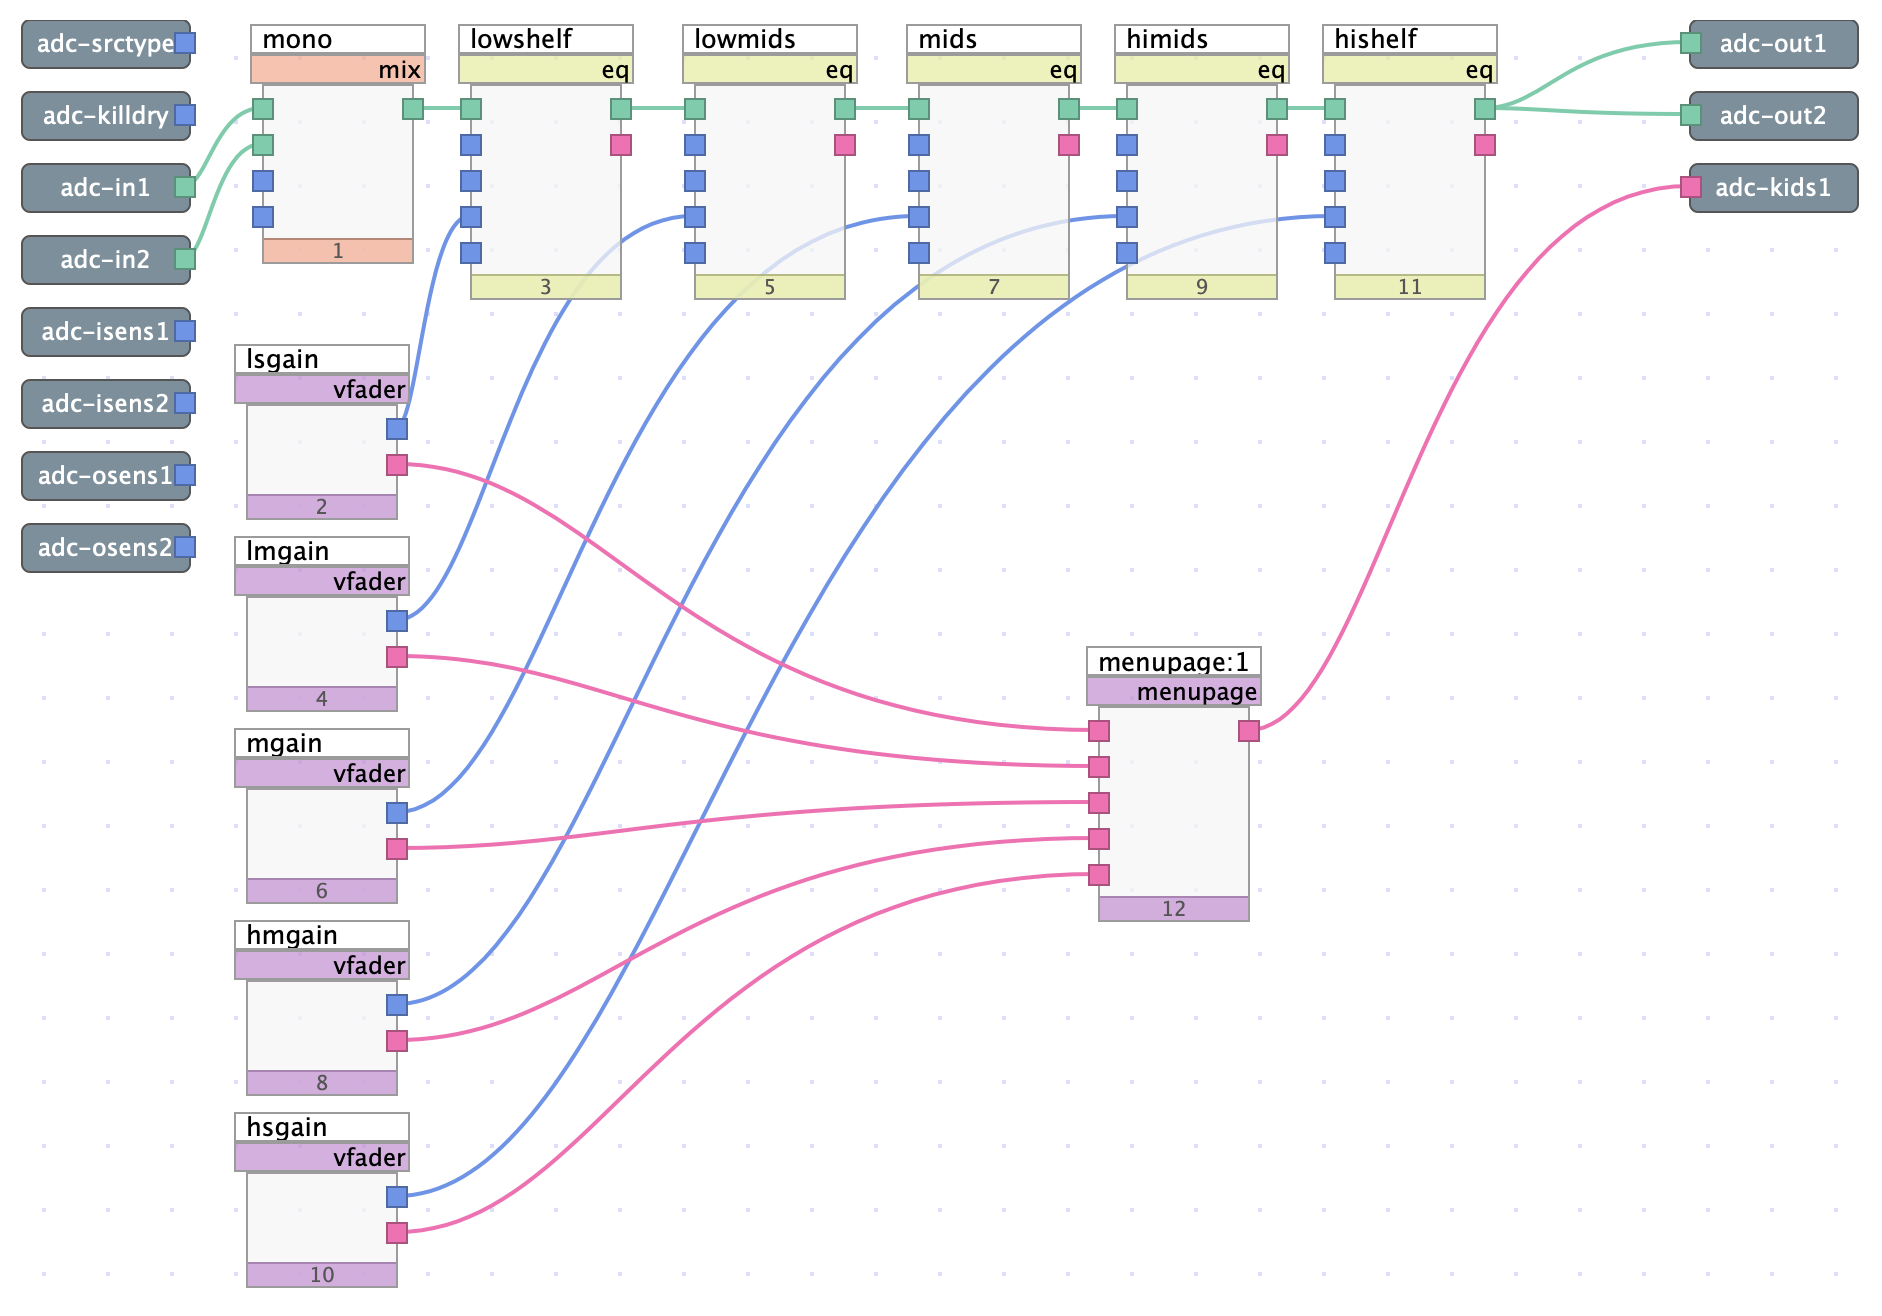Select the mono node title

pos(338,39)
